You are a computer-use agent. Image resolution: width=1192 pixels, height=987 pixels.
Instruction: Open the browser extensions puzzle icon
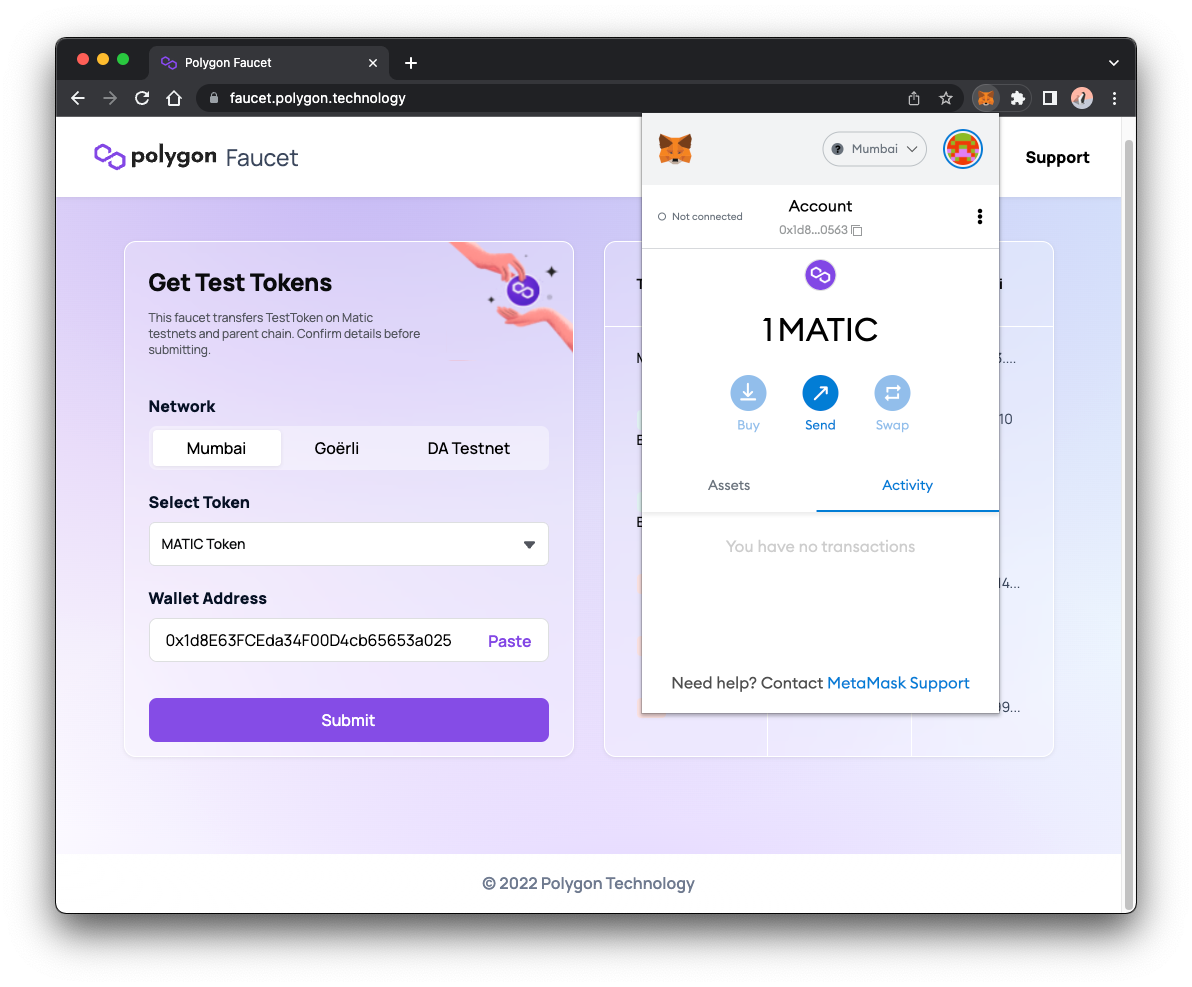(x=1017, y=98)
